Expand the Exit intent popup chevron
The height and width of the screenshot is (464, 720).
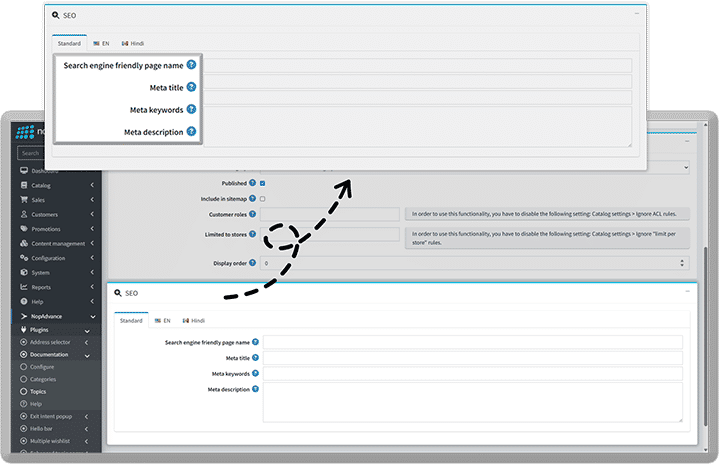(x=86, y=416)
